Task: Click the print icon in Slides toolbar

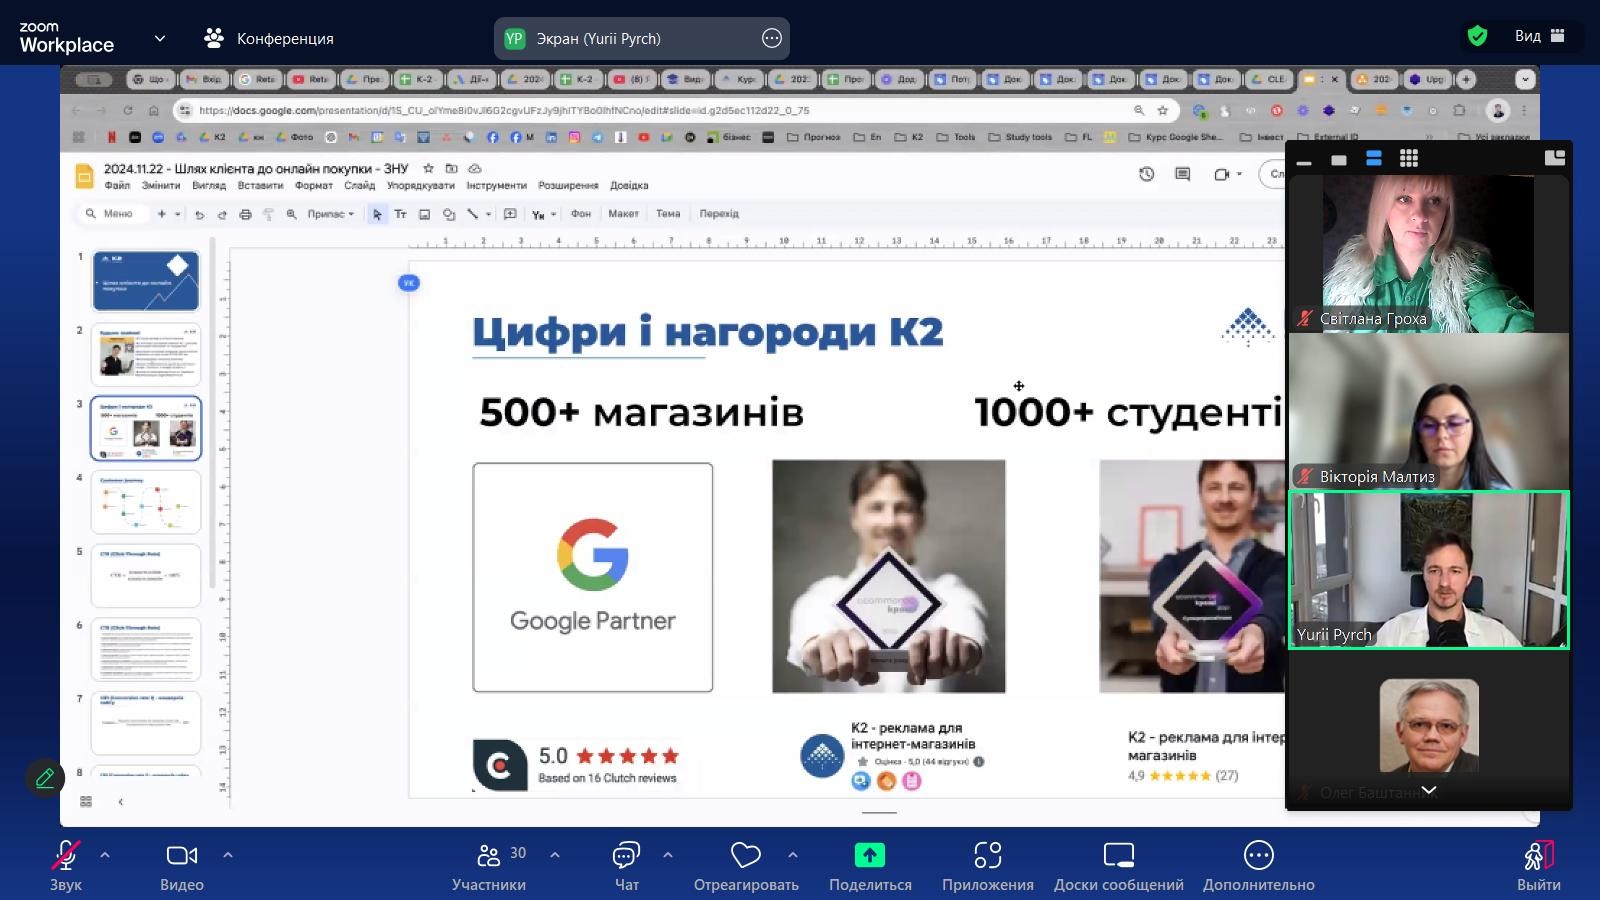Action: point(245,214)
